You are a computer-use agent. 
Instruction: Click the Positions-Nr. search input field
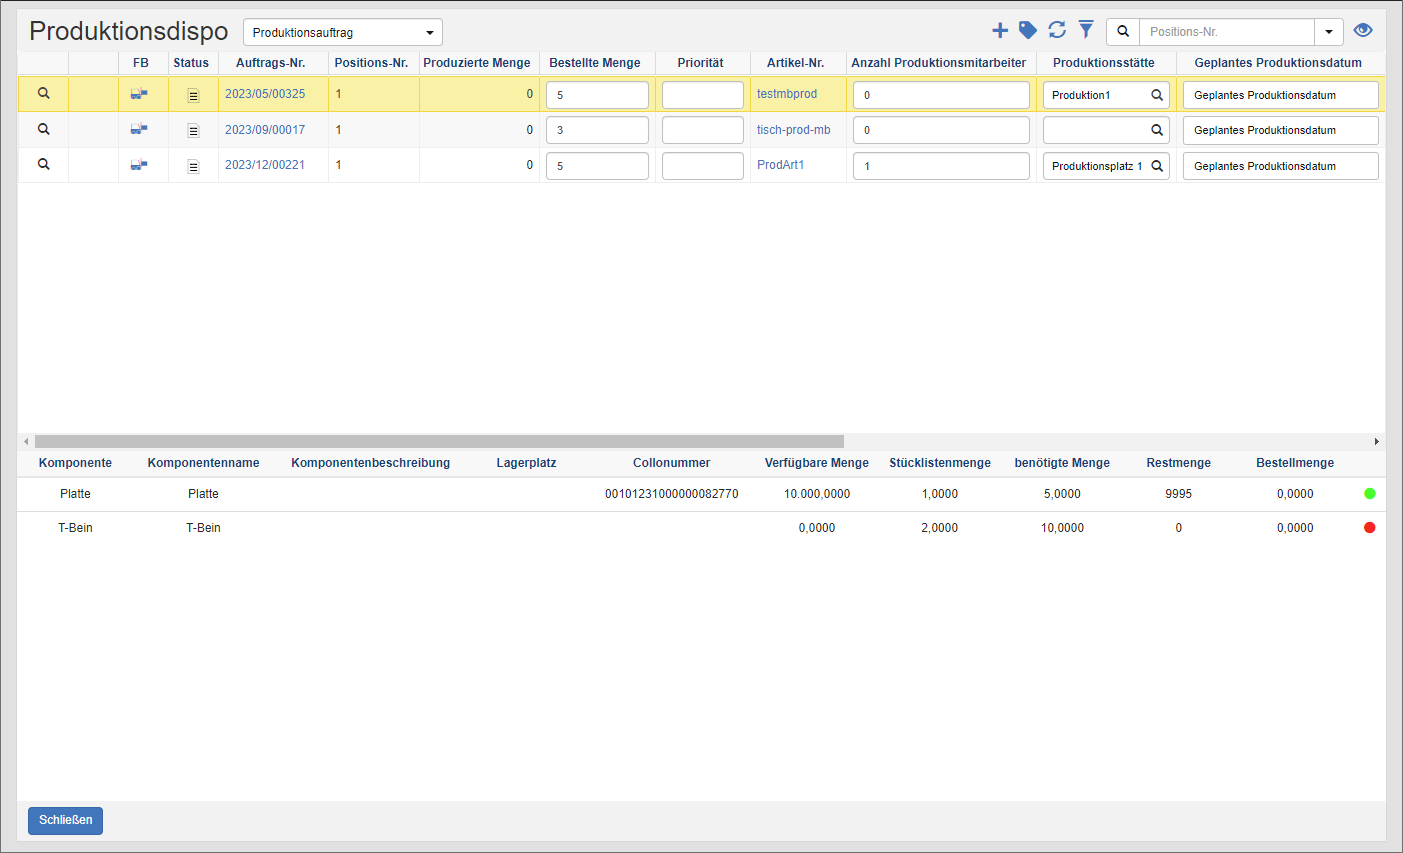pyautogui.click(x=1226, y=32)
